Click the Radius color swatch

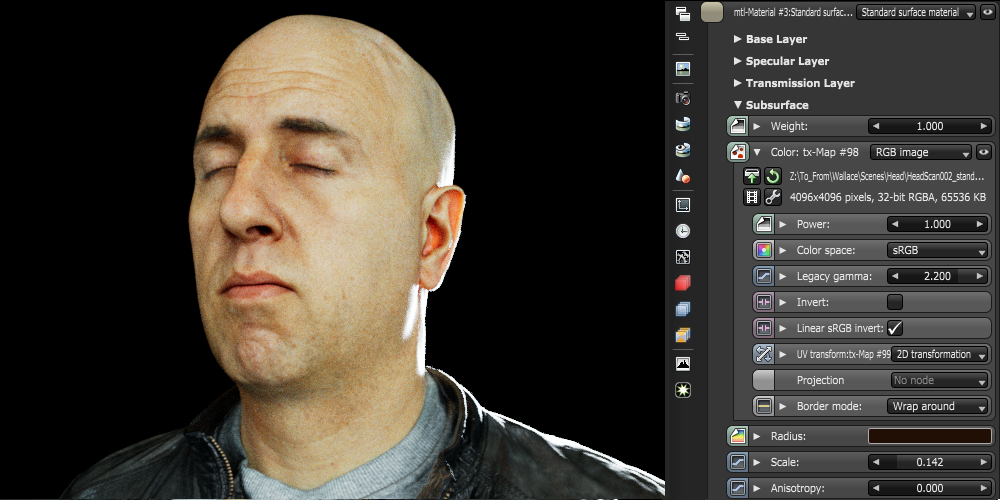(x=929, y=436)
